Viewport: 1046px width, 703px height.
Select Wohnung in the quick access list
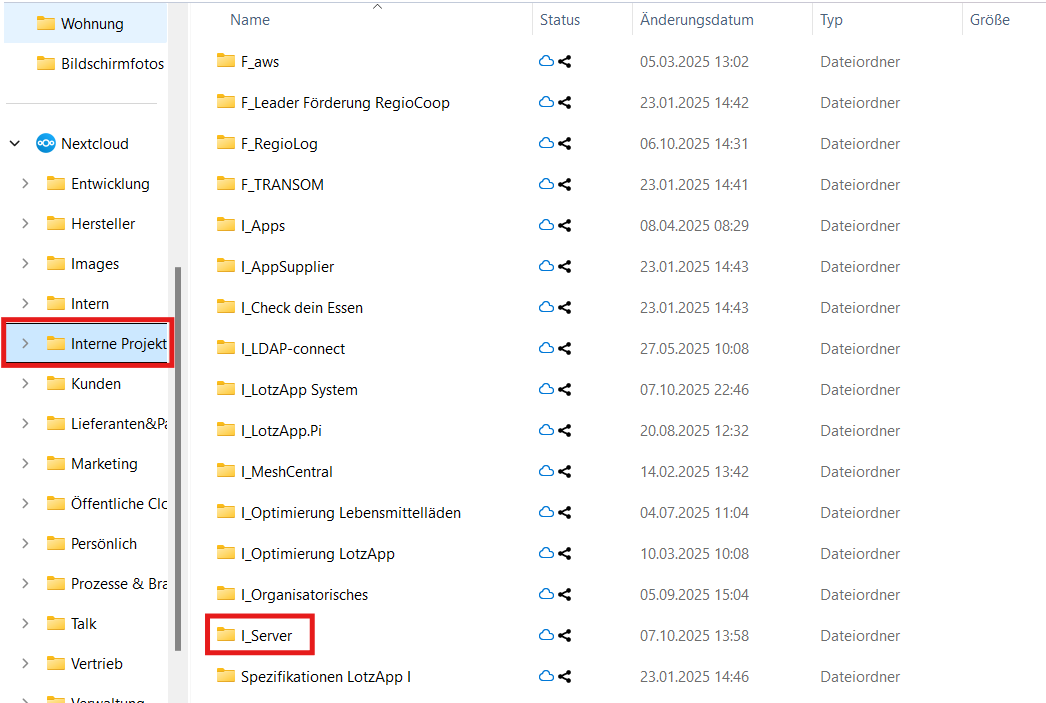92,24
